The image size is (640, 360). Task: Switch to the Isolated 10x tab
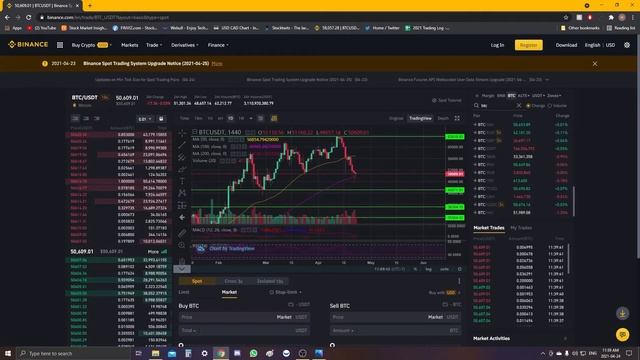(270, 281)
